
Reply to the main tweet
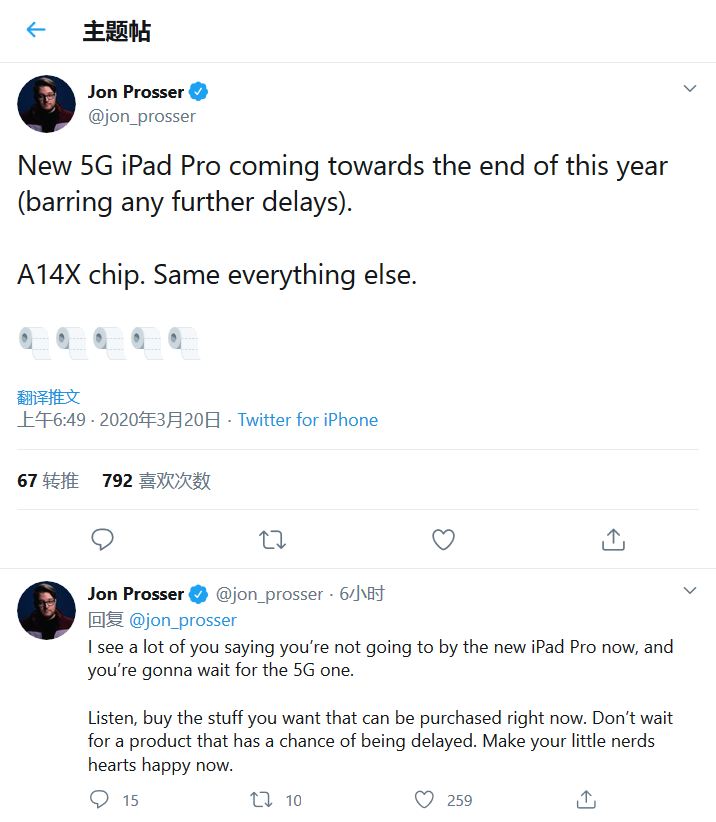click(102, 540)
